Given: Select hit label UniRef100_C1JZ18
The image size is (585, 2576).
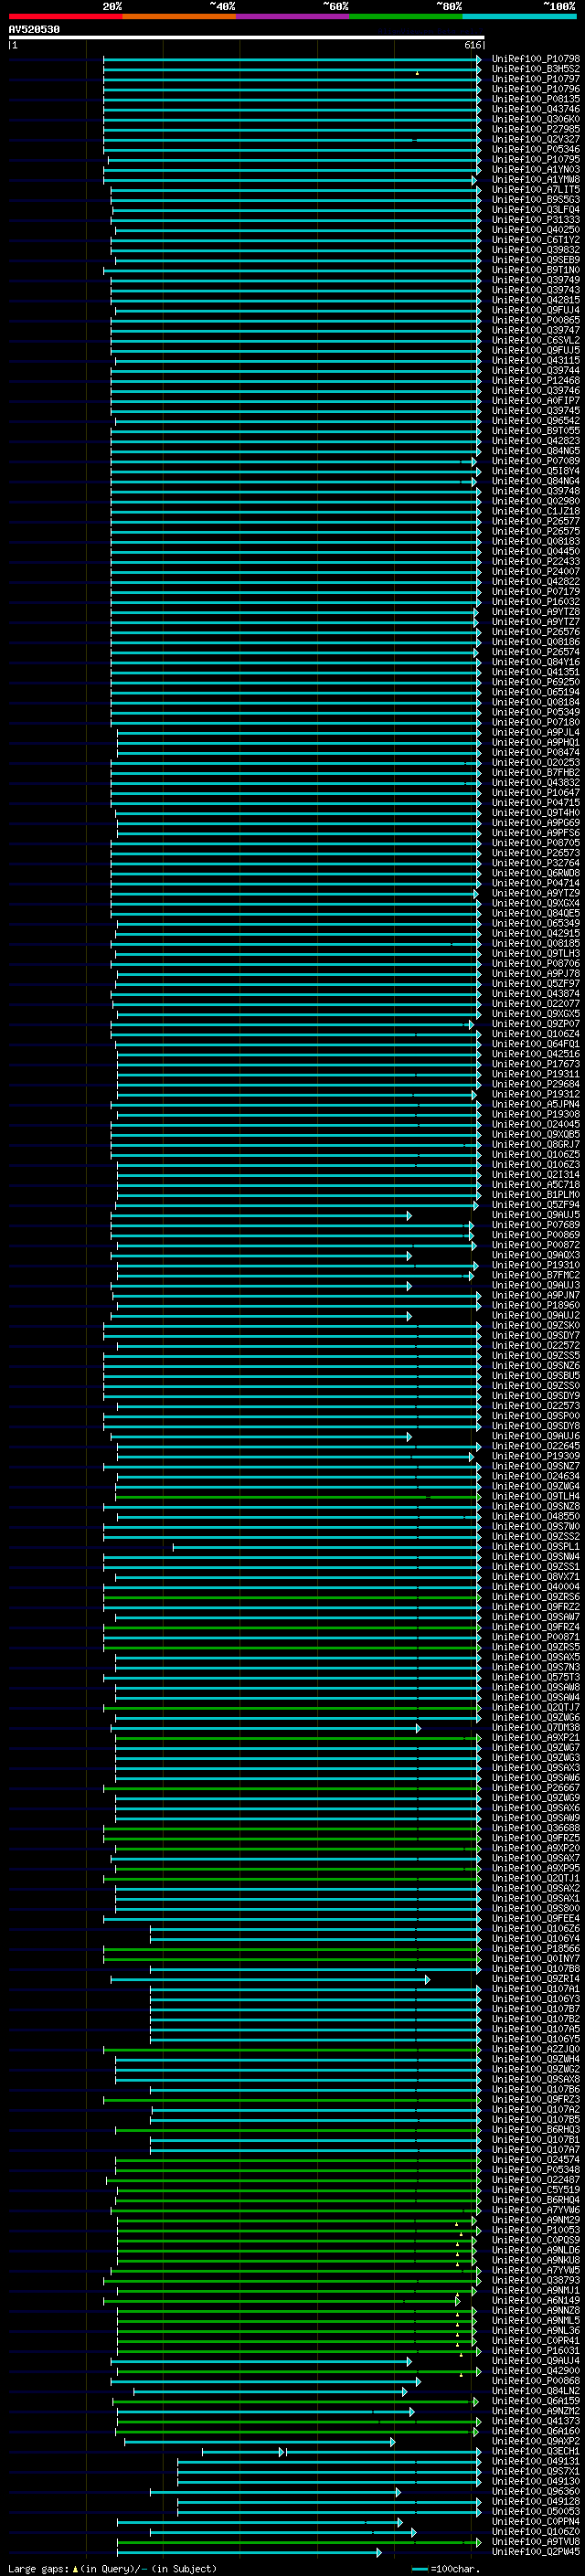Looking at the screenshot, I should (535, 511).
